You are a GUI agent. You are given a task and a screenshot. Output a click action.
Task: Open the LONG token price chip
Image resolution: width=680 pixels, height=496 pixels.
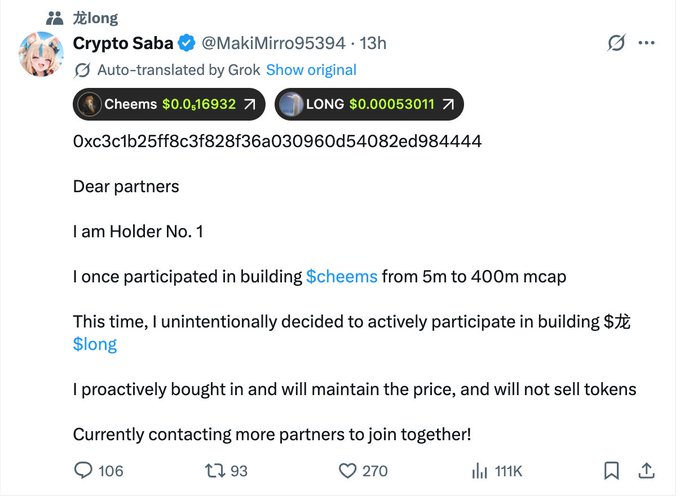coord(369,104)
